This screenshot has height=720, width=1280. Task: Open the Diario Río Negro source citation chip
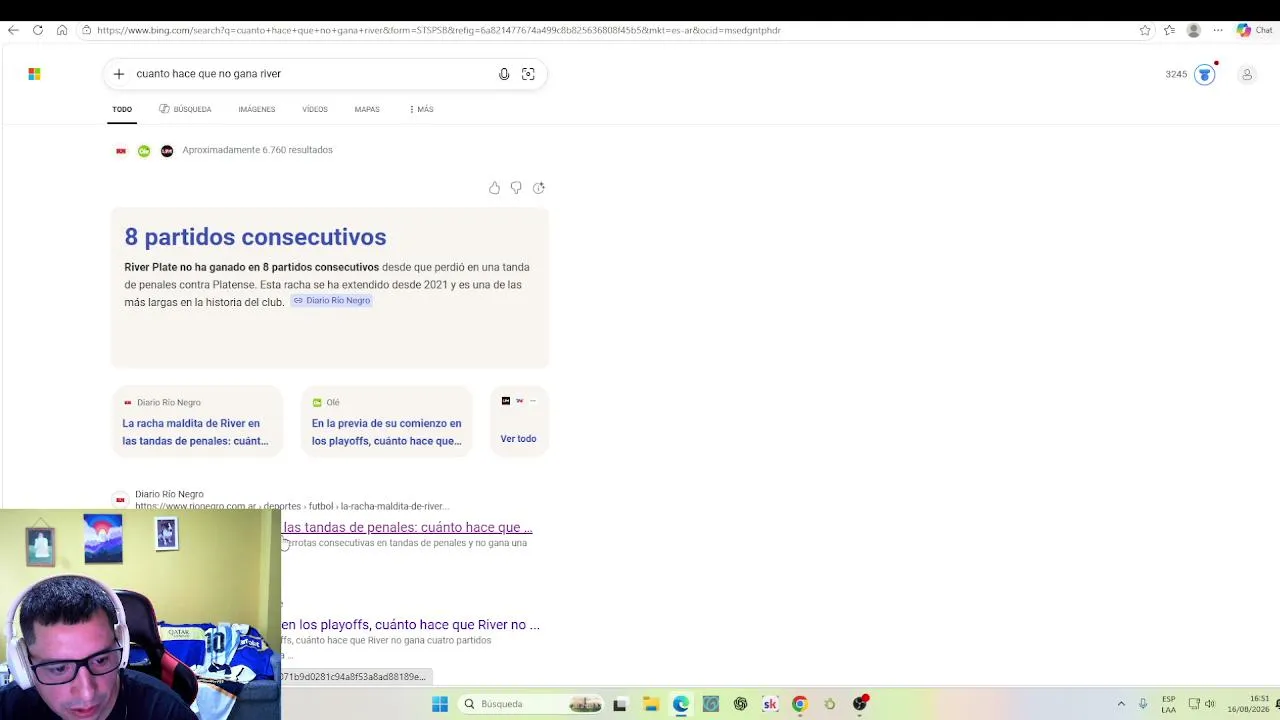click(x=332, y=301)
